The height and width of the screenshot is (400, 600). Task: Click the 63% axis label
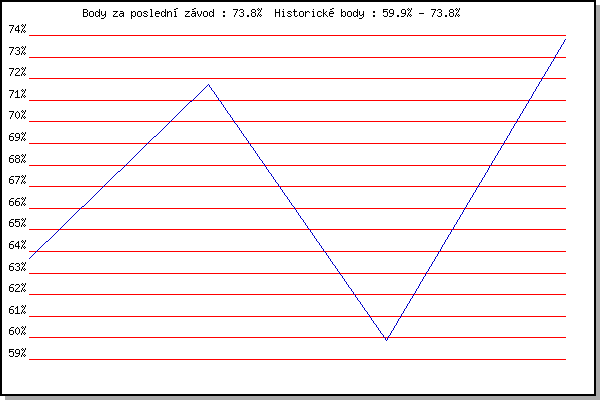point(18,267)
